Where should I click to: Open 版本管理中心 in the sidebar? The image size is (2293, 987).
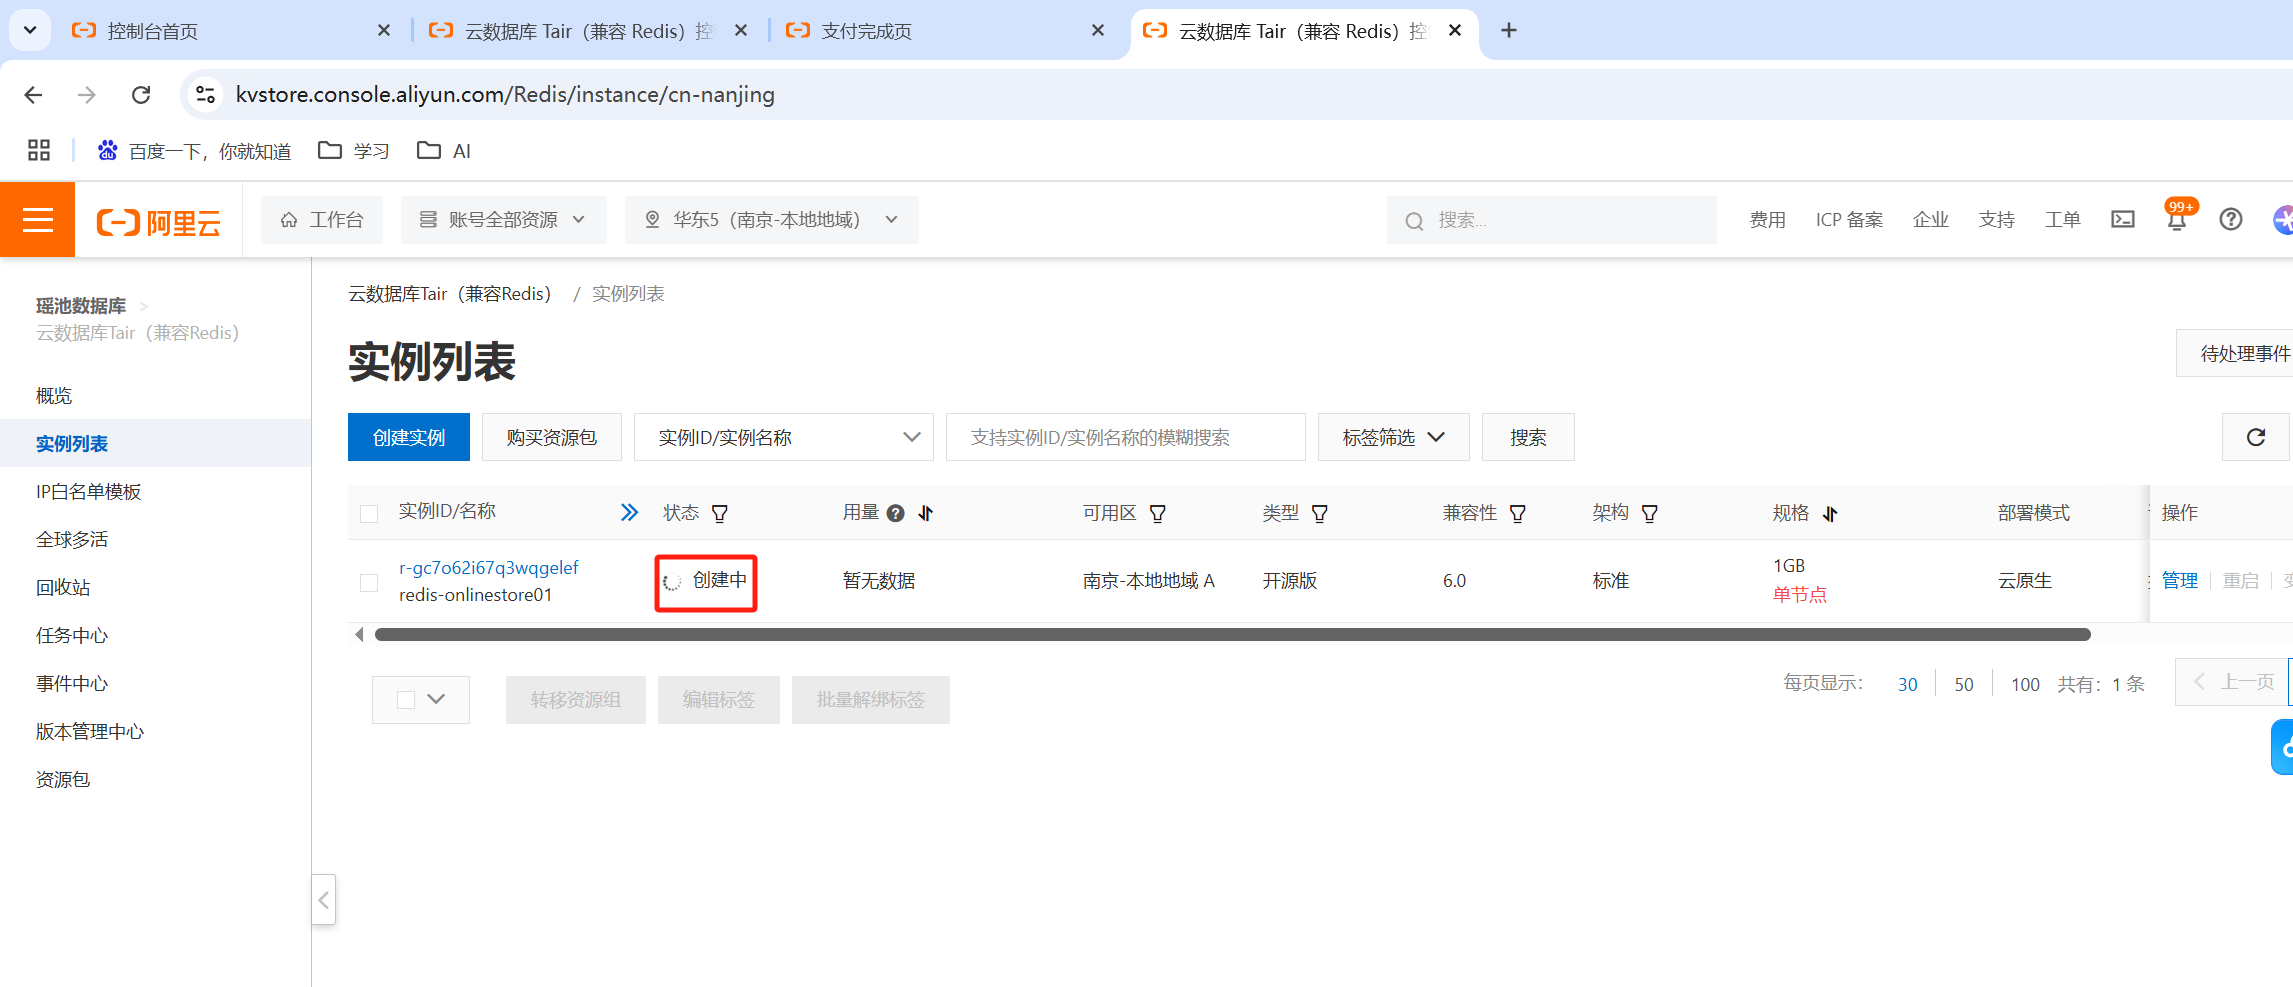coord(90,732)
